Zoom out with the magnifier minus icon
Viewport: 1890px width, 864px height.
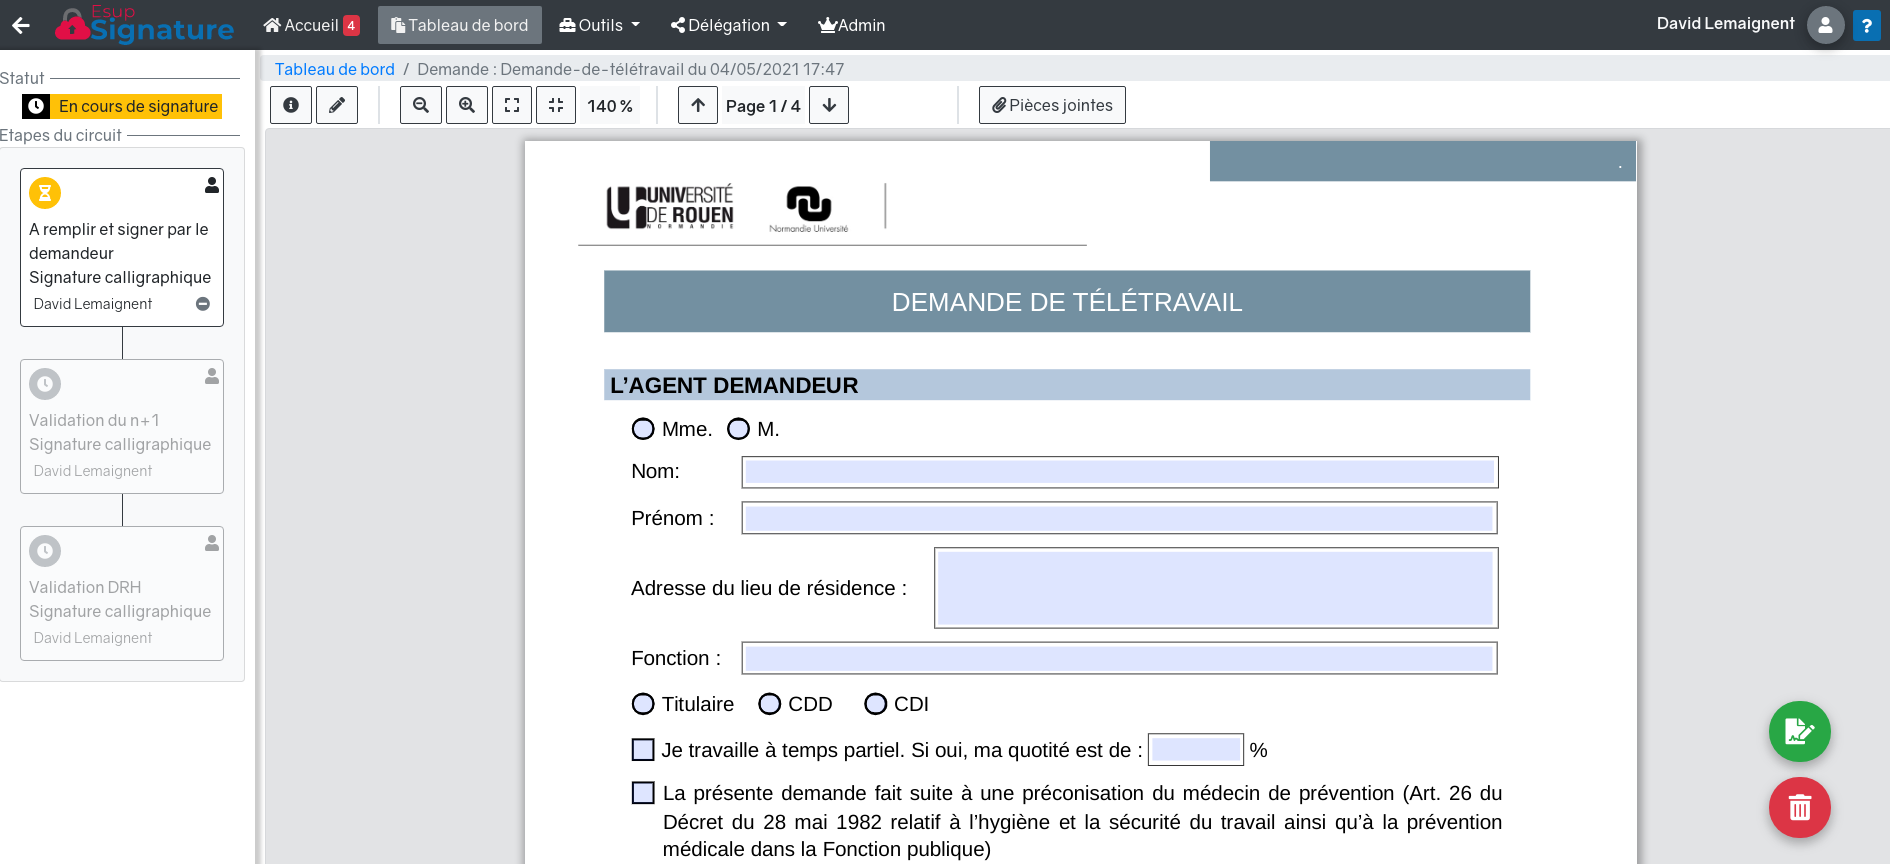421,105
